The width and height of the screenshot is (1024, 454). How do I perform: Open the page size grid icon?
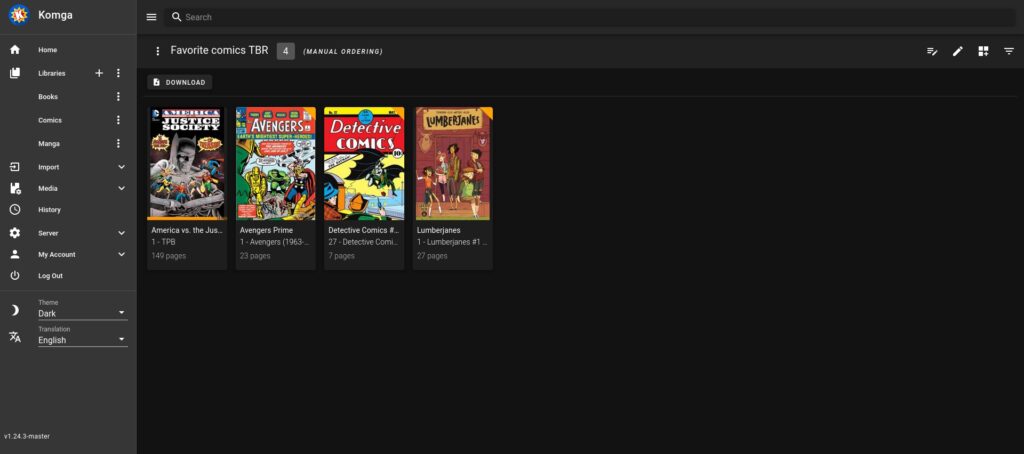pyautogui.click(x=983, y=51)
